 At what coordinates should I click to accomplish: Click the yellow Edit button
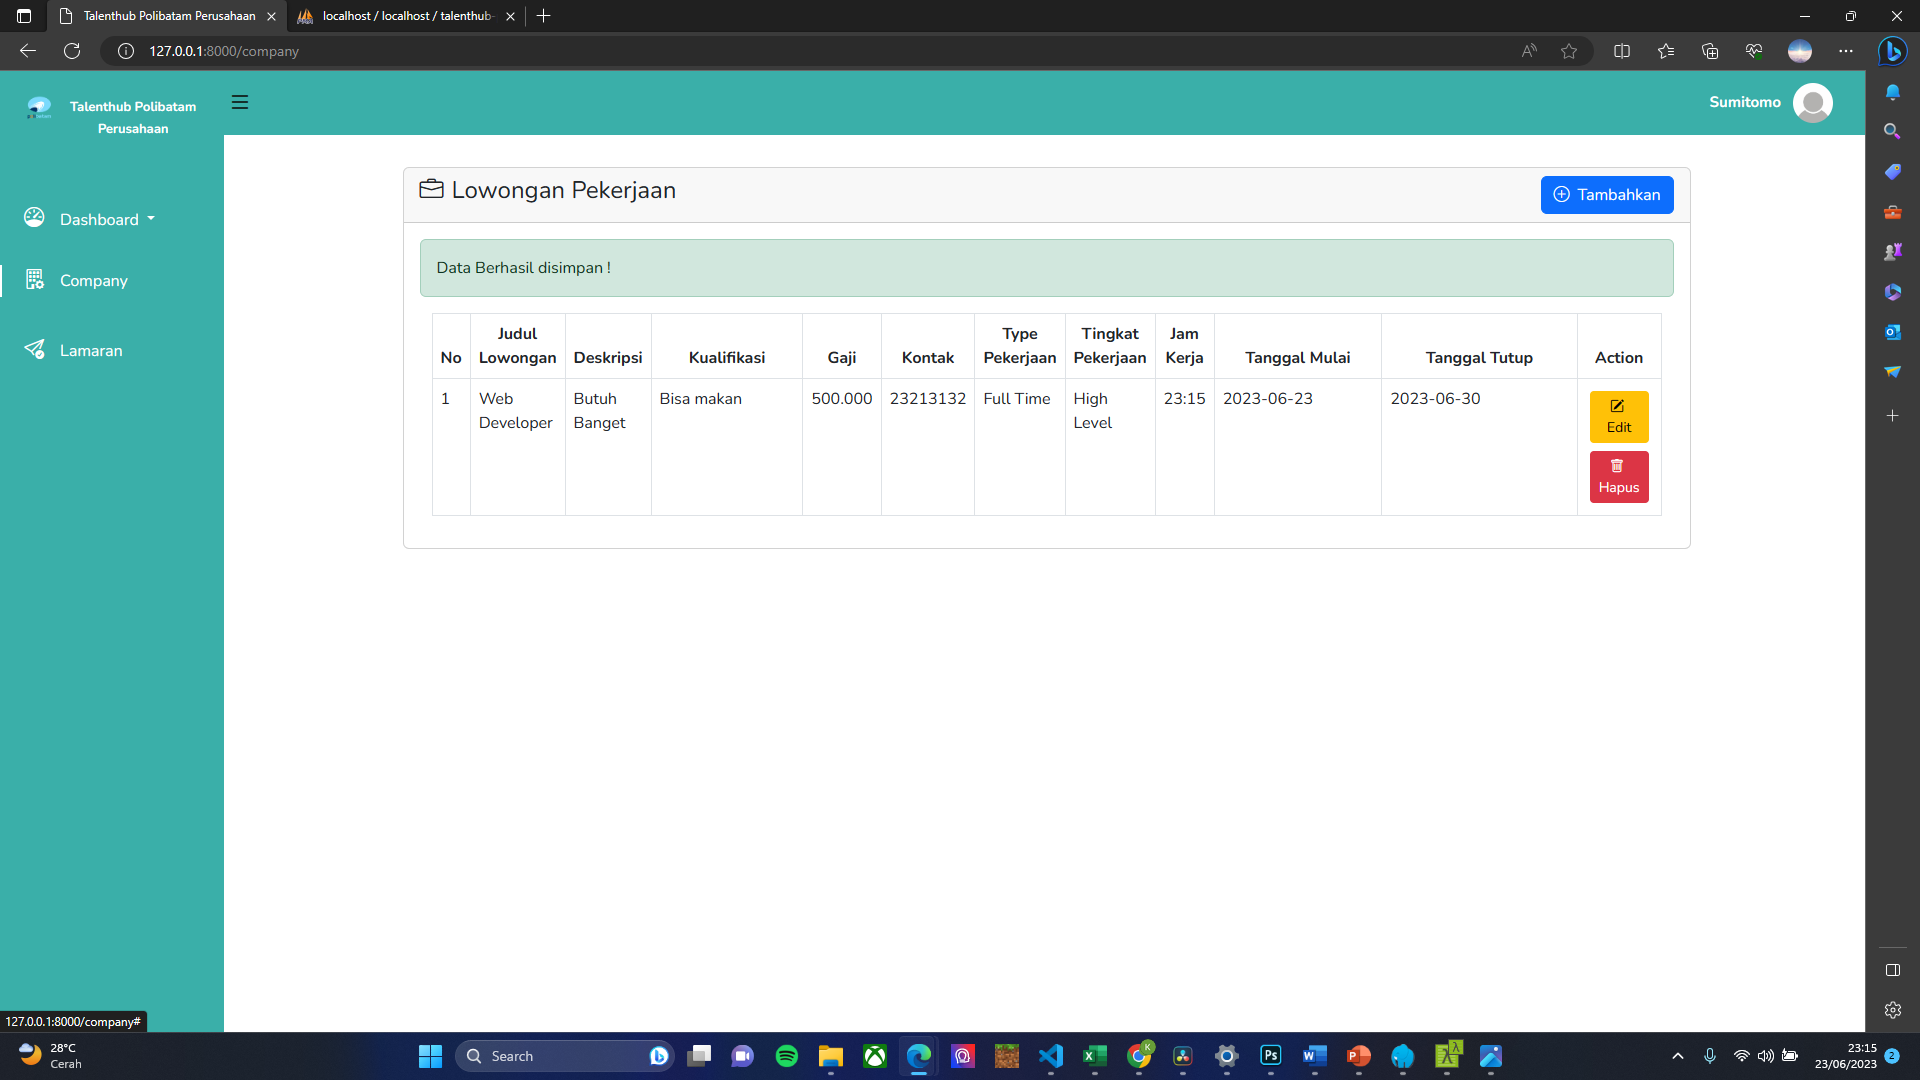1618,416
